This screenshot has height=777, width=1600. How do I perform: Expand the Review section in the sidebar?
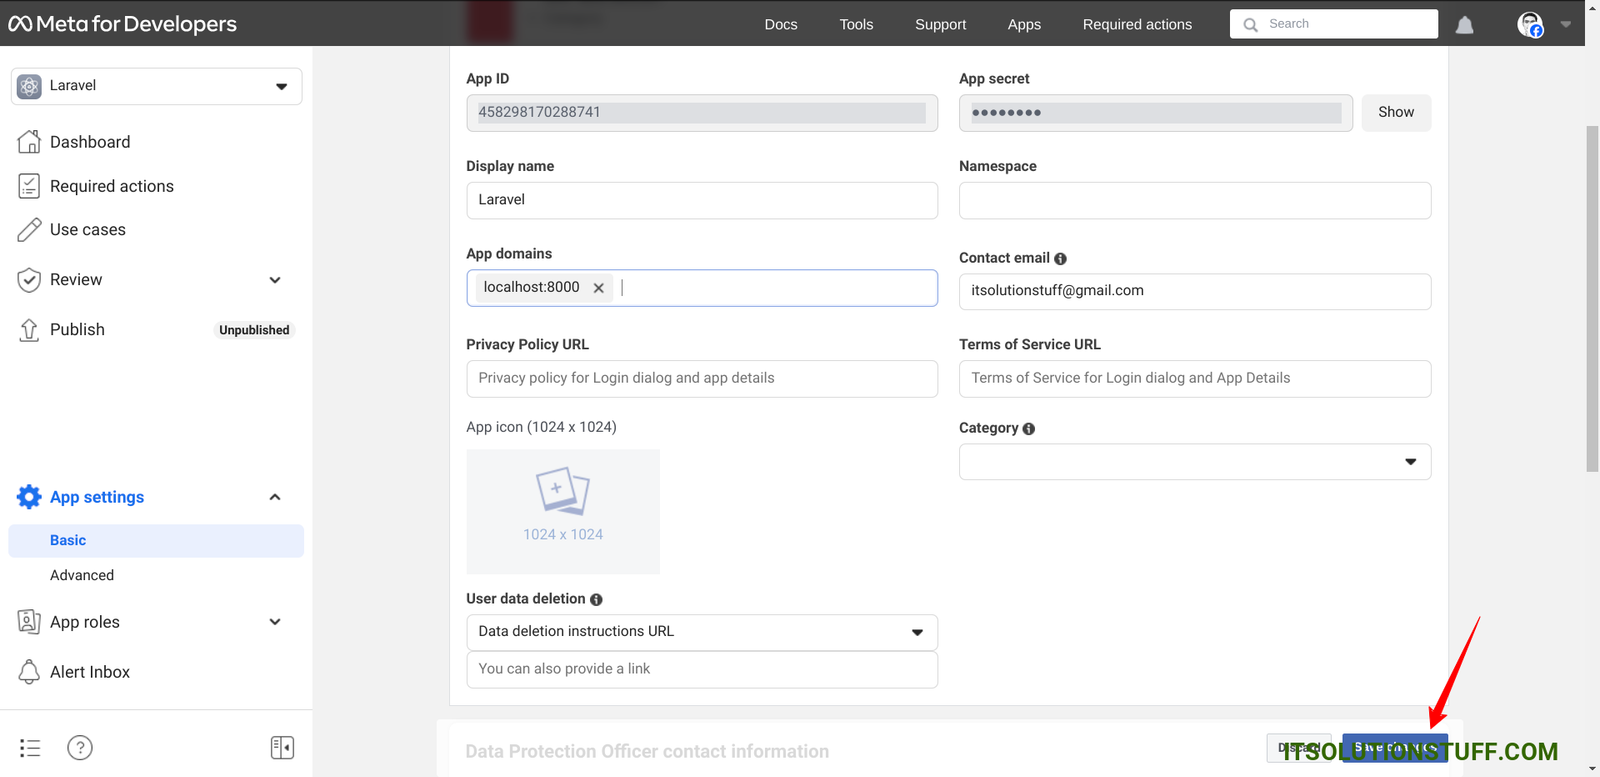point(275,280)
